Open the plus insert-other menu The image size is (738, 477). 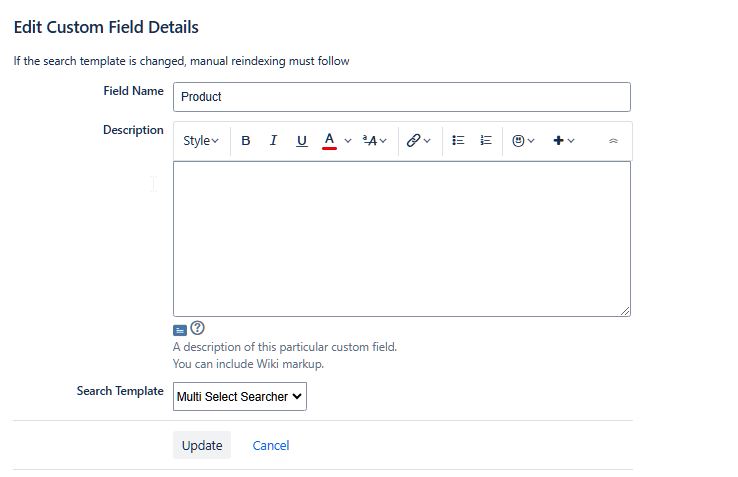[563, 141]
